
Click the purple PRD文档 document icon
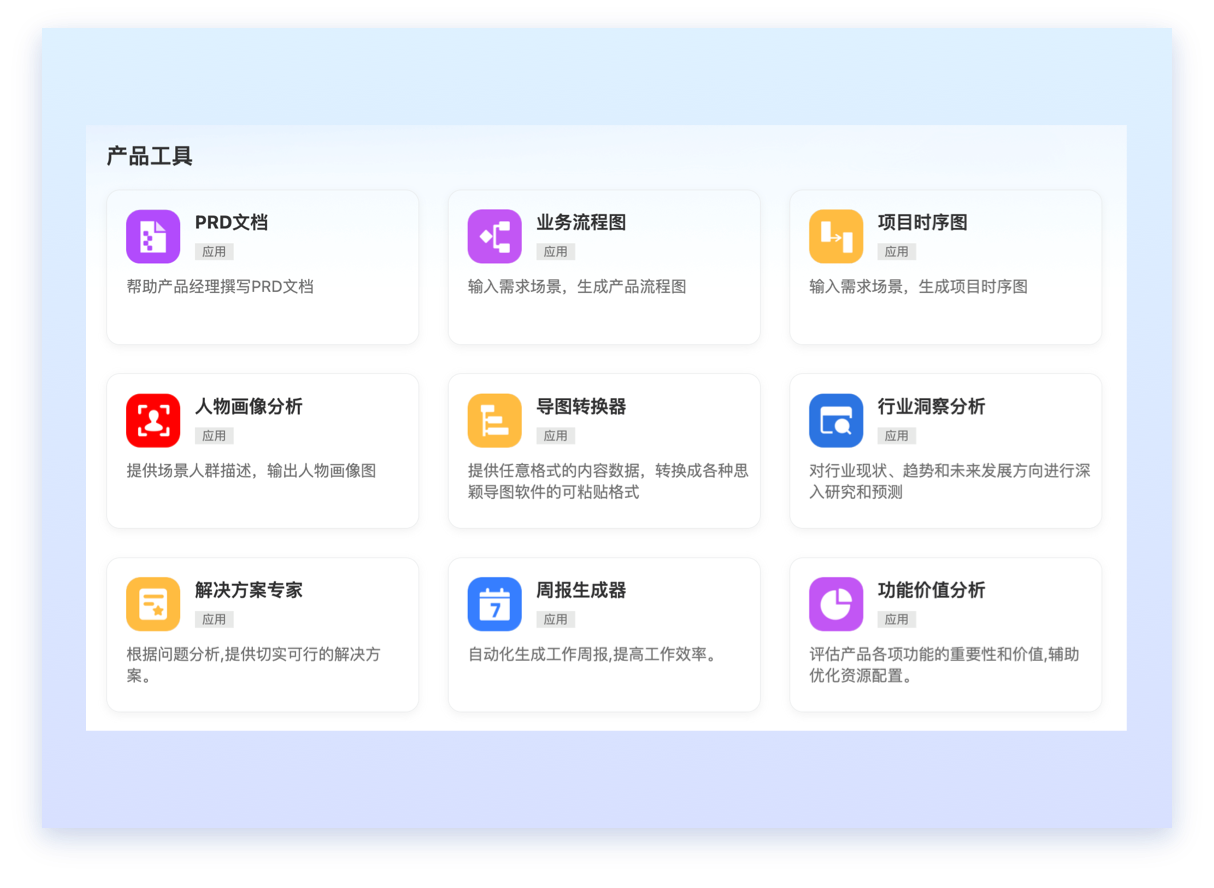(153, 237)
